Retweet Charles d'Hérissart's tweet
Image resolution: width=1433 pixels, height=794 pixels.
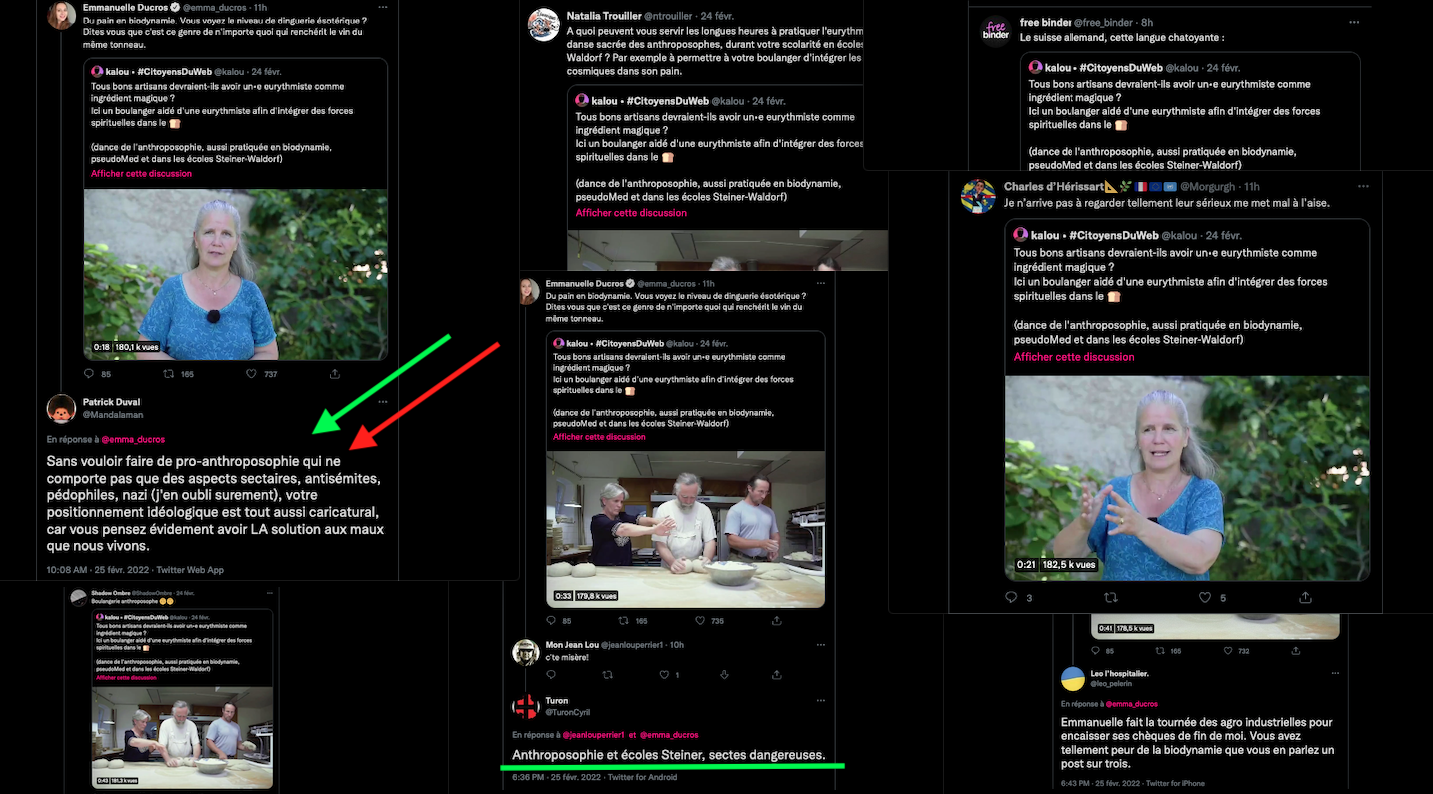1109,597
